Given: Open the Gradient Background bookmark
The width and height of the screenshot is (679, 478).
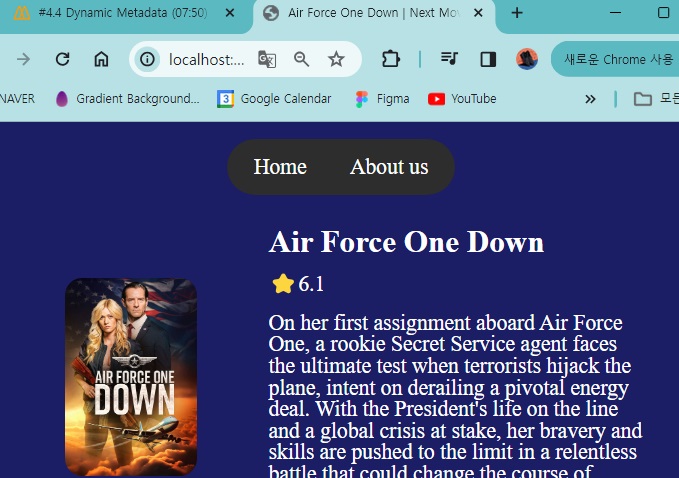Looking at the screenshot, I should pos(128,99).
